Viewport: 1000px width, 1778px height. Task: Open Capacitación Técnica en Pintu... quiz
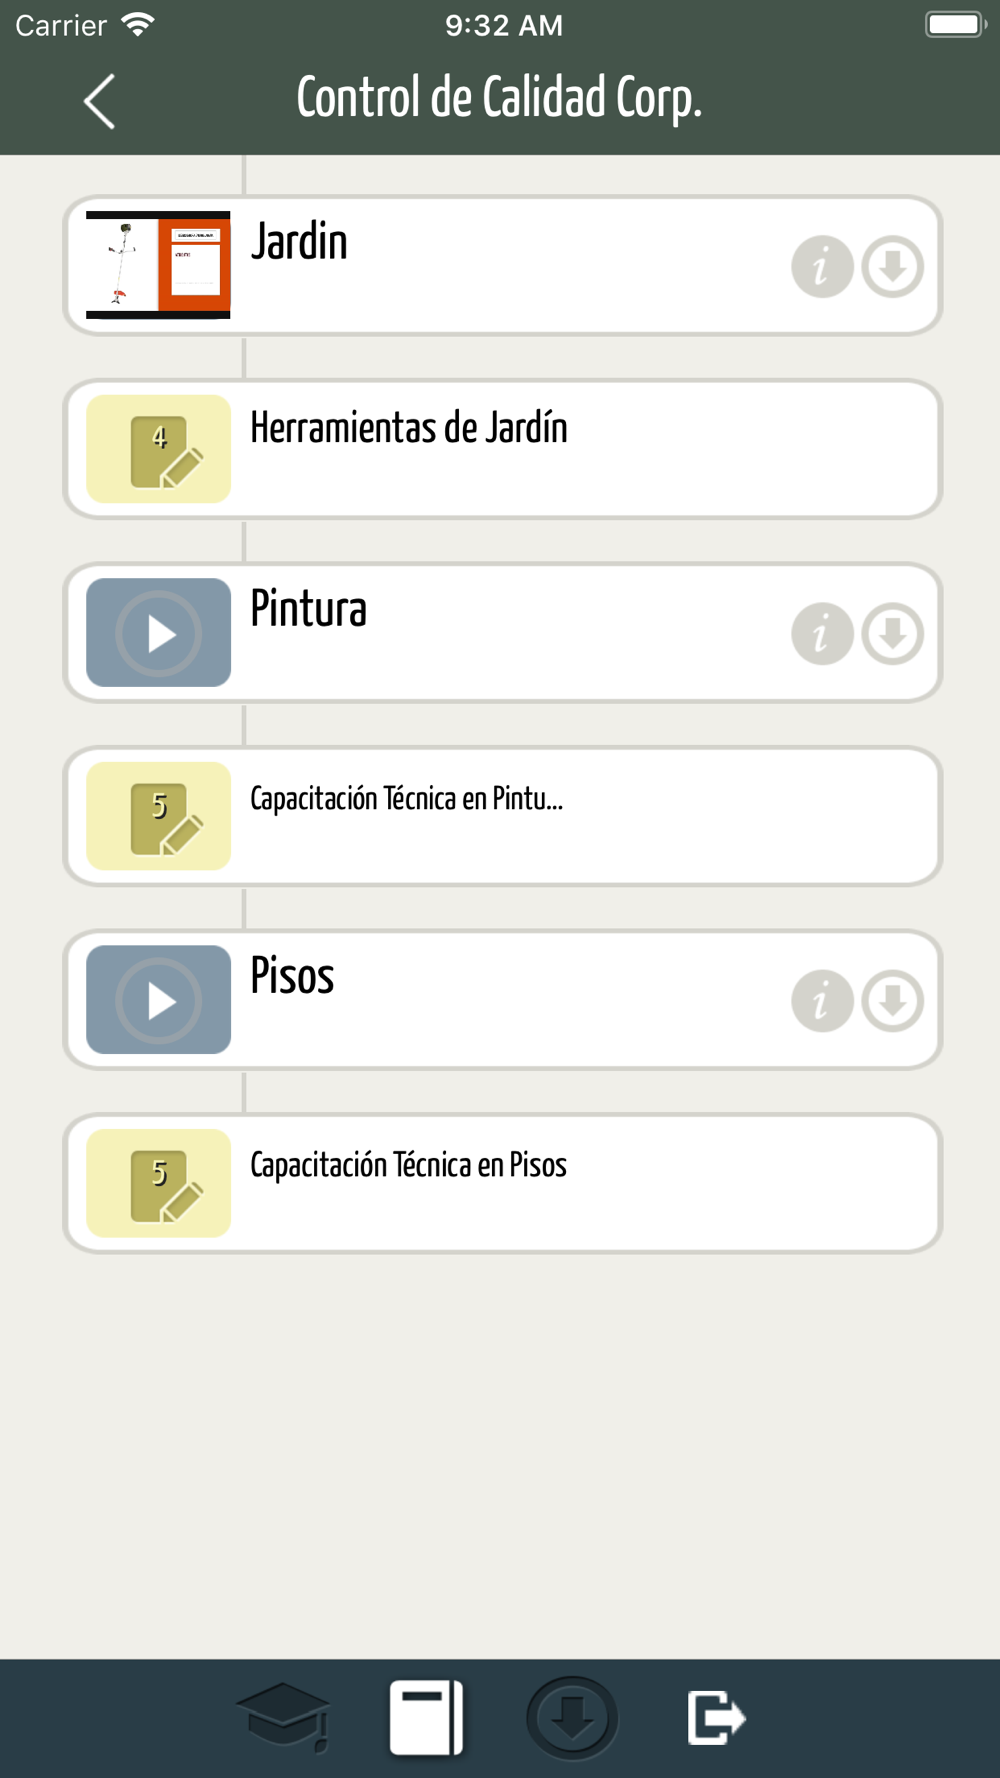(503, 816)
